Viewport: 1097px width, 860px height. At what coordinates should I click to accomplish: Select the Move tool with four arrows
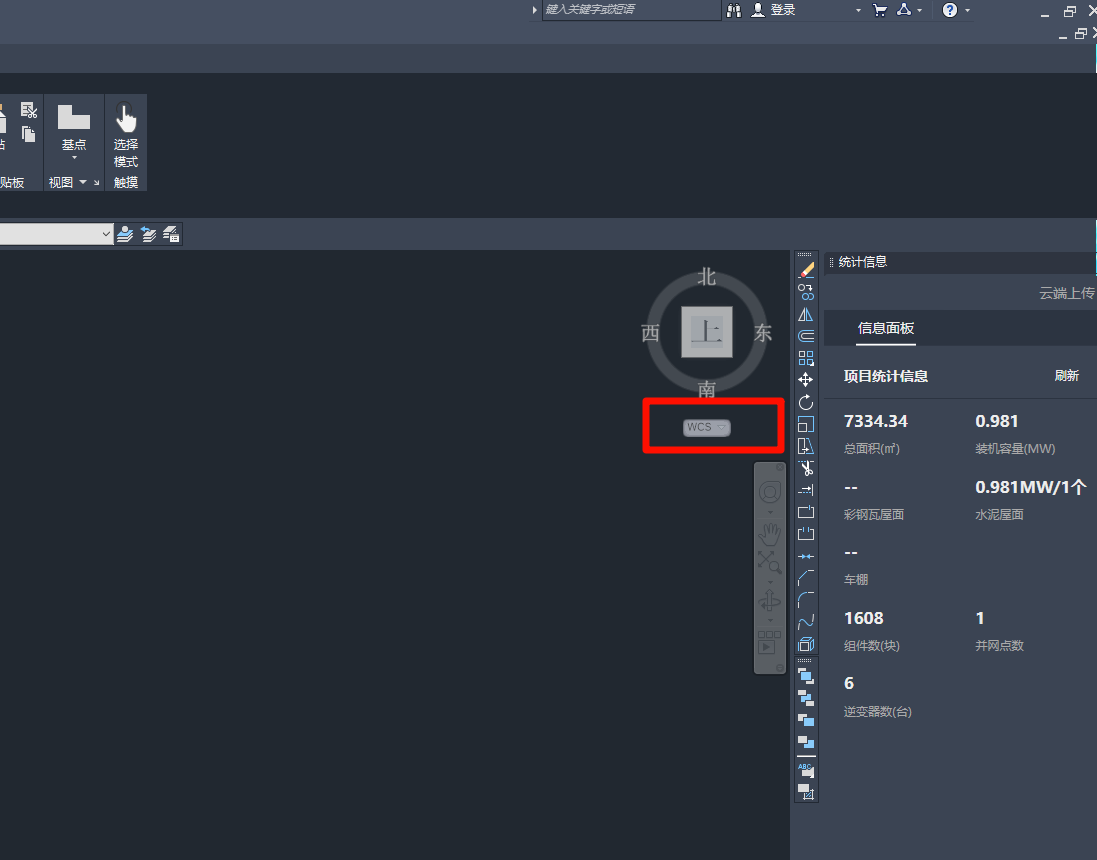(806, 380)
